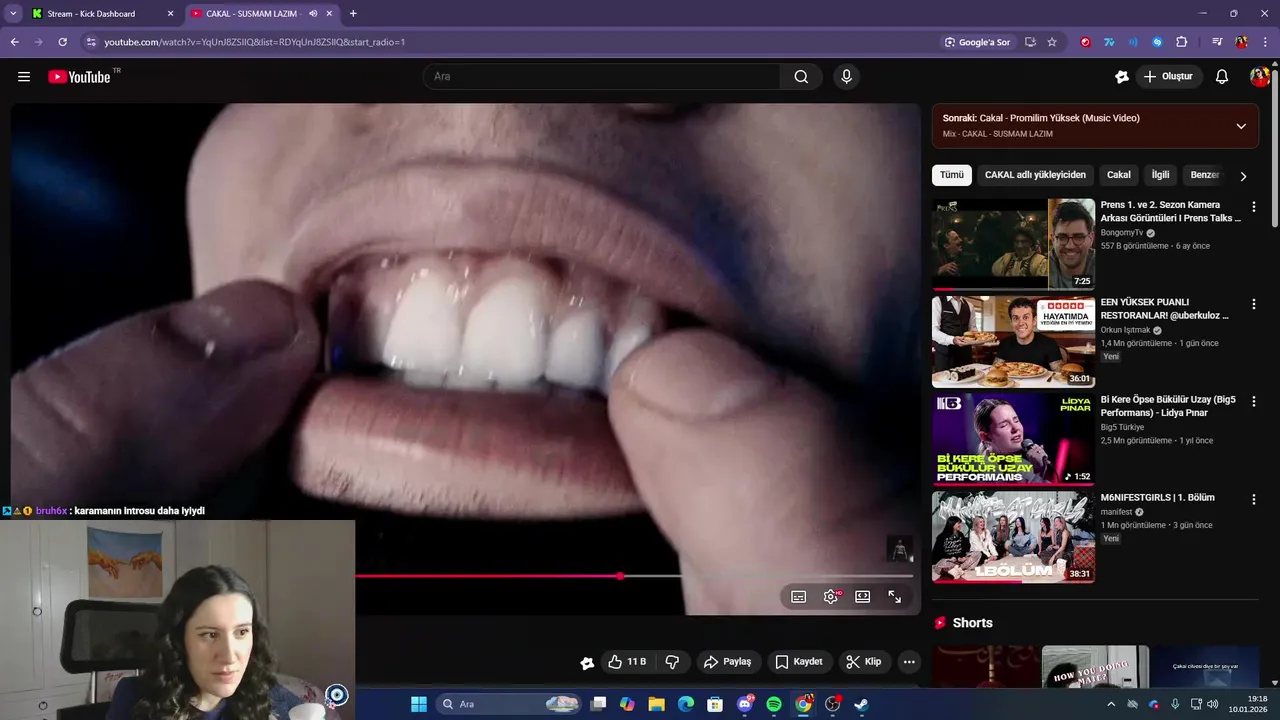Open the EEN YÜKSEK PUANLI RESTORANLAR thumbnail
Viewport: 1280px width, 720px height.
(1013, 341)
